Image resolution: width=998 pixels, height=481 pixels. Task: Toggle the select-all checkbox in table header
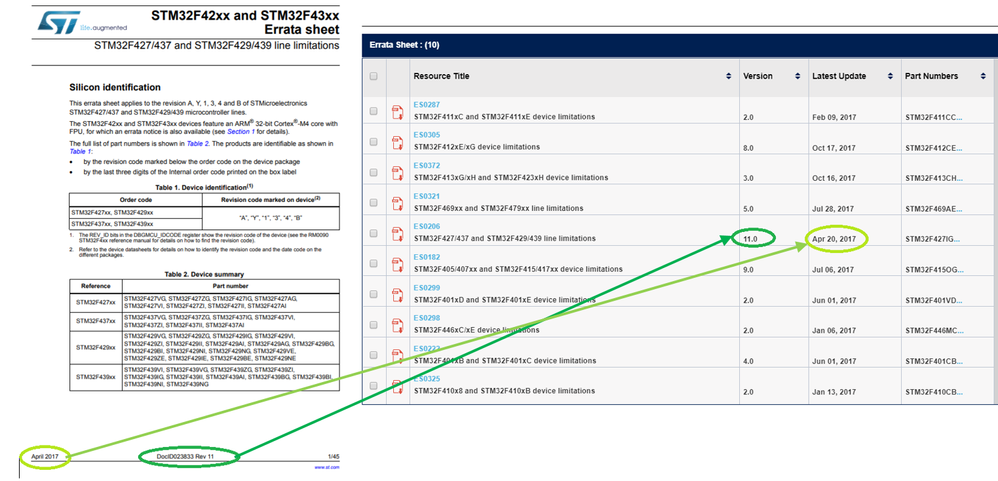[374, 76]
